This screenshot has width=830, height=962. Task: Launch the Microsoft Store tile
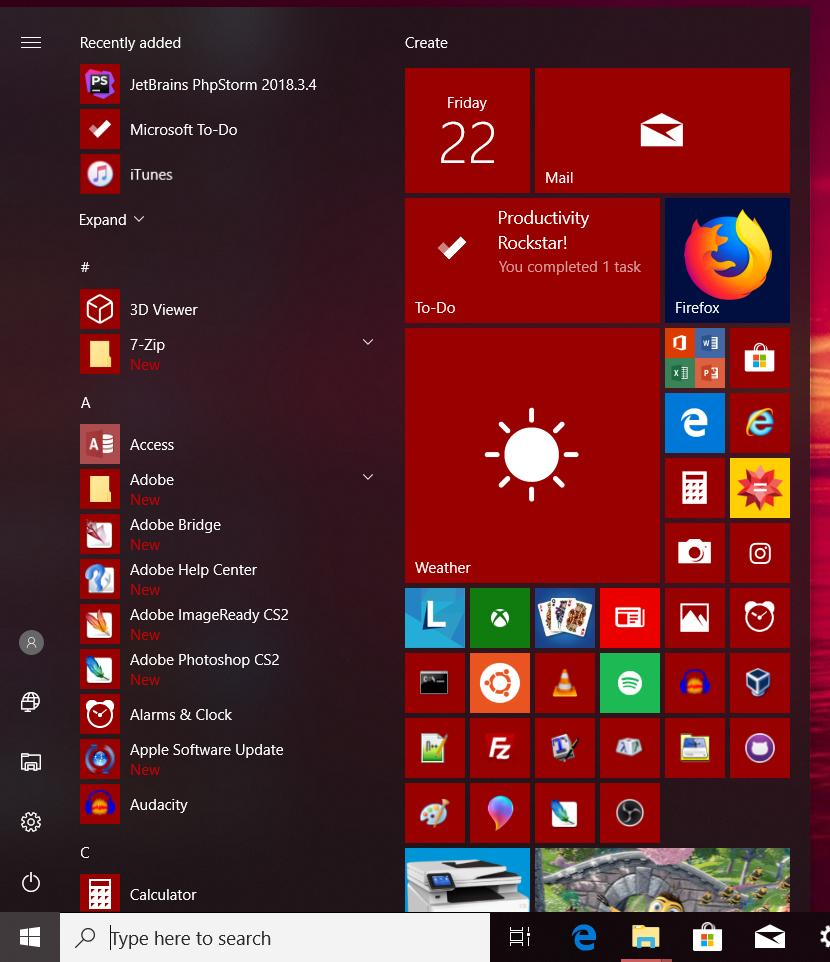coord(759,358)
